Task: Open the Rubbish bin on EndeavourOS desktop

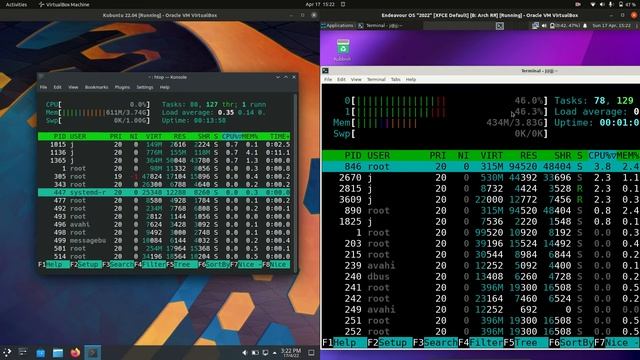Action: point(343,50)
